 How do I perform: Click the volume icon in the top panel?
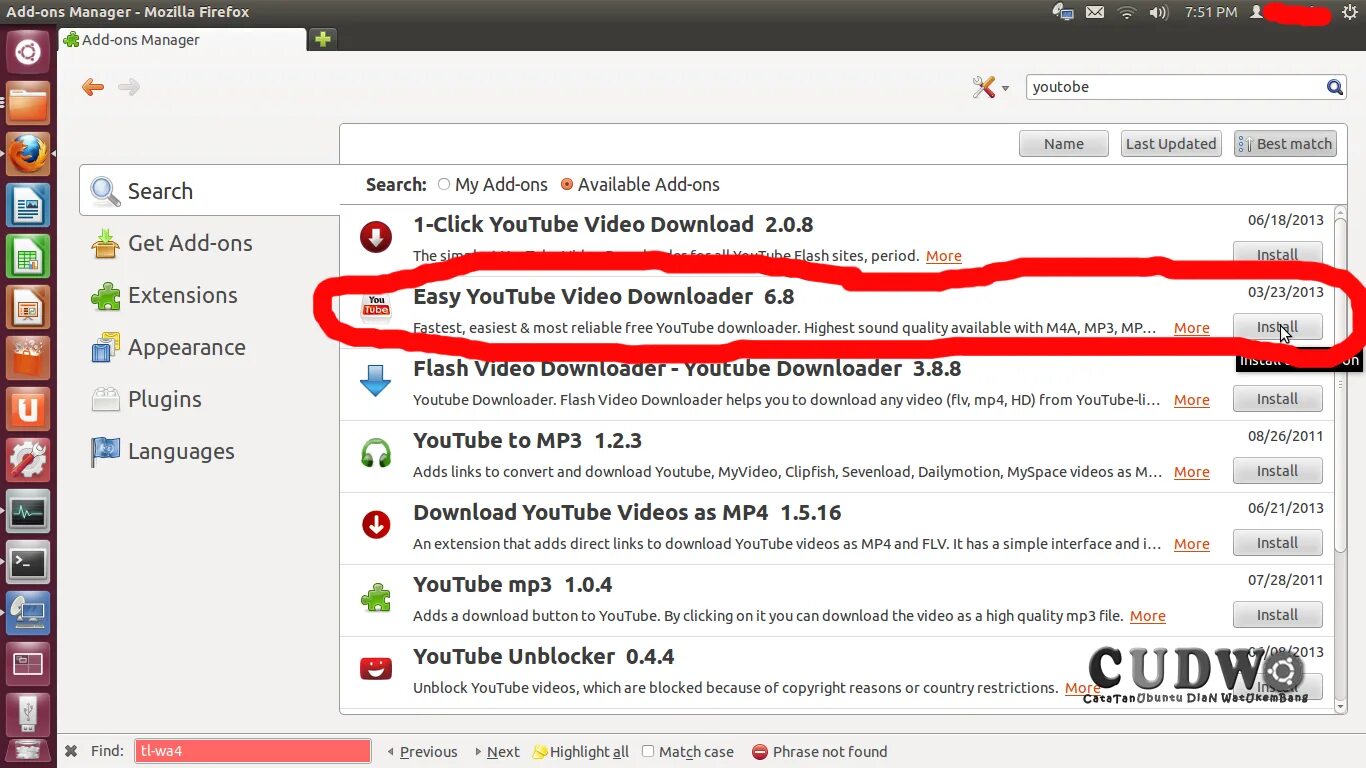1159,13
